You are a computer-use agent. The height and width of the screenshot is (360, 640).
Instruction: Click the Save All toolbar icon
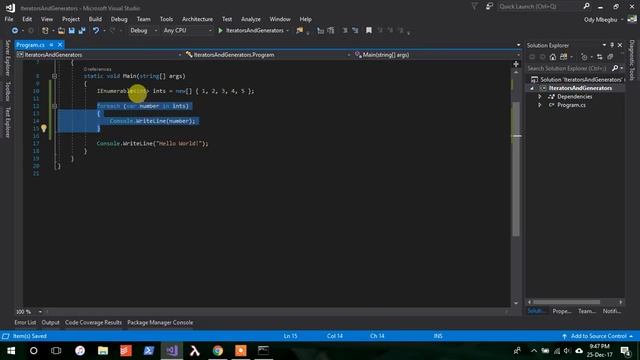82,31
